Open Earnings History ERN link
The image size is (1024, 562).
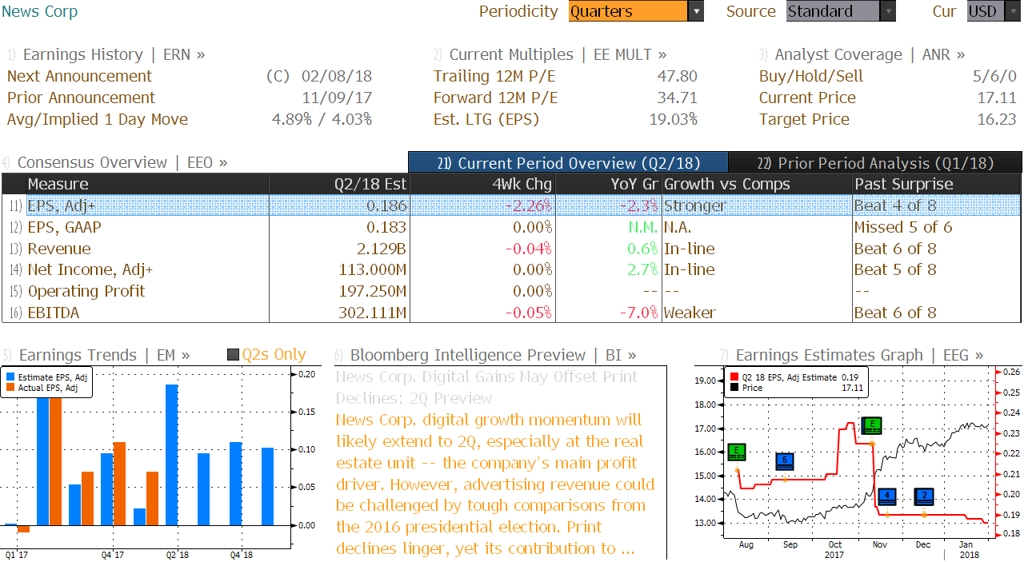(114, 55)
